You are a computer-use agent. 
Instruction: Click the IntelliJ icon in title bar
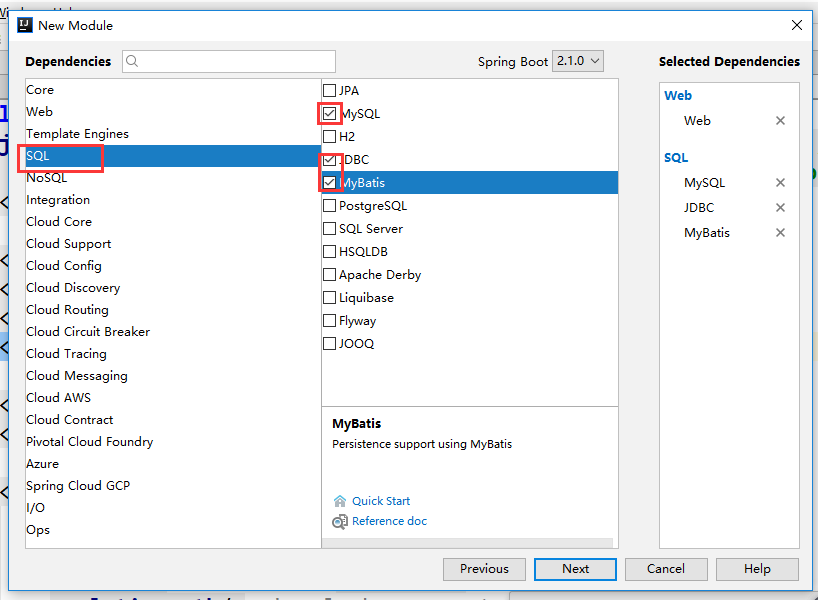coord(25,25)
